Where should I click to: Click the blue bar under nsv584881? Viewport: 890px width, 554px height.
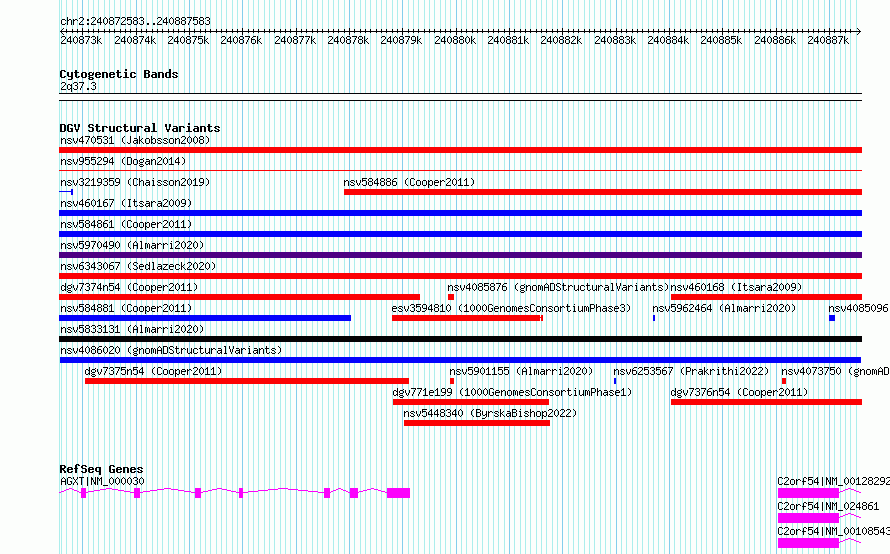pyautogui.click(x=205, y=318)
